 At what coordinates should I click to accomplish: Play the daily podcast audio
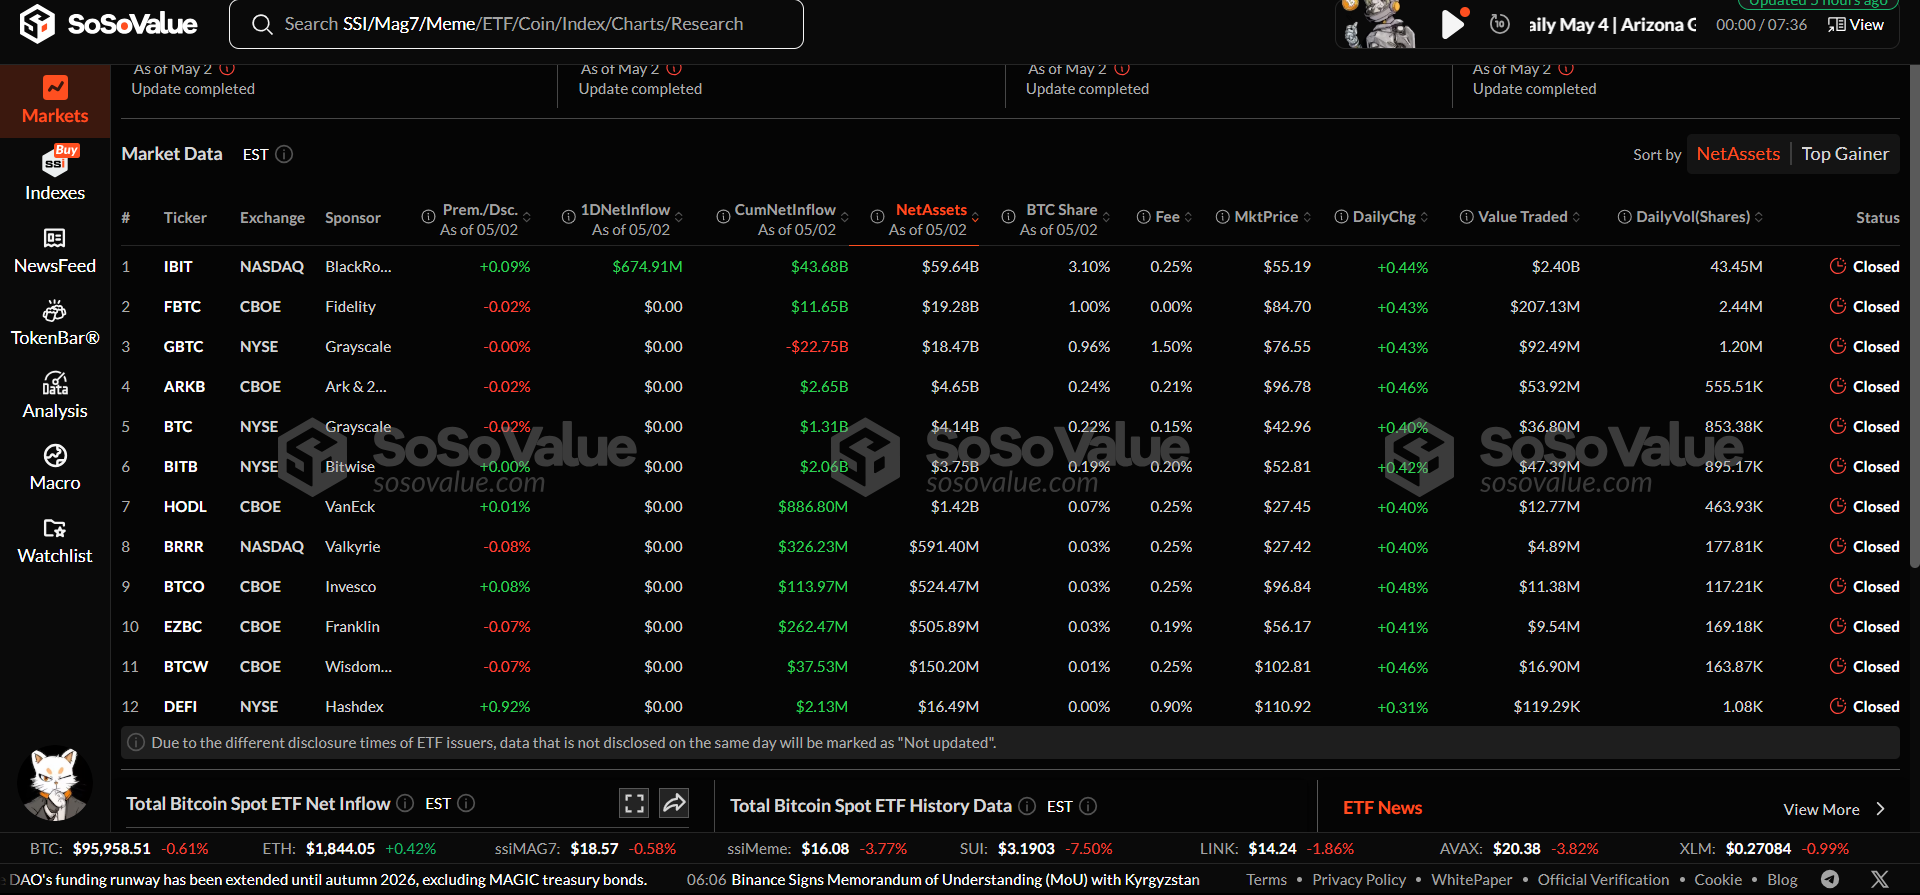click(1452, 24)
